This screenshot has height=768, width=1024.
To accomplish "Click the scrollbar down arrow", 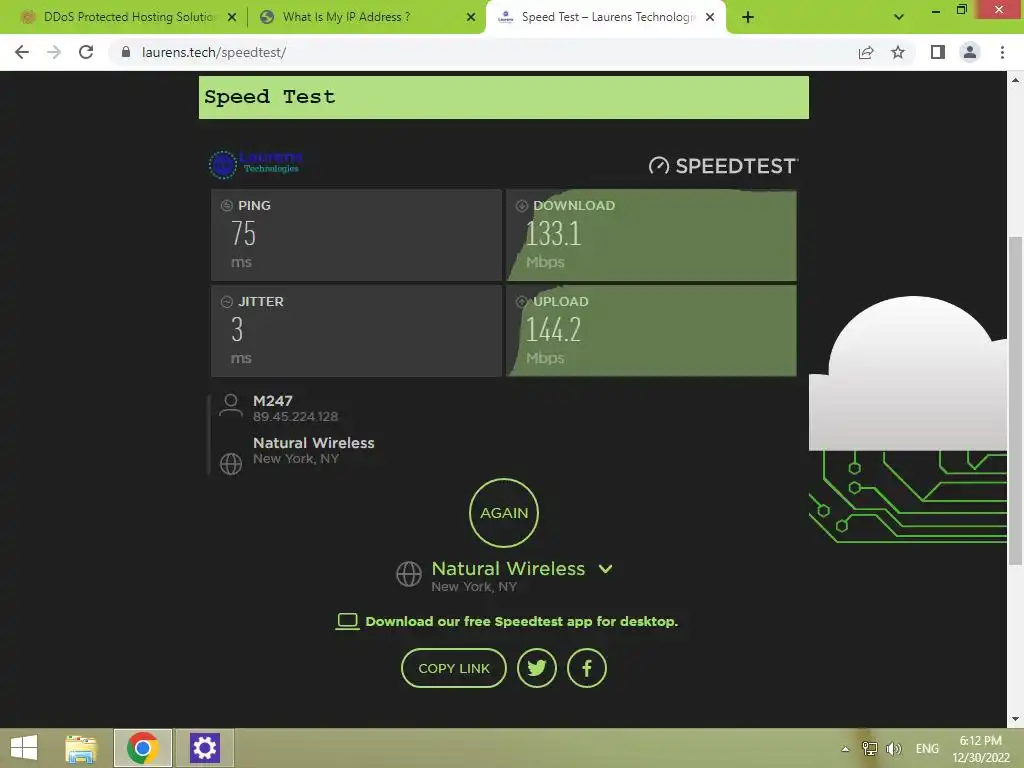I will tap(1016, 719).
